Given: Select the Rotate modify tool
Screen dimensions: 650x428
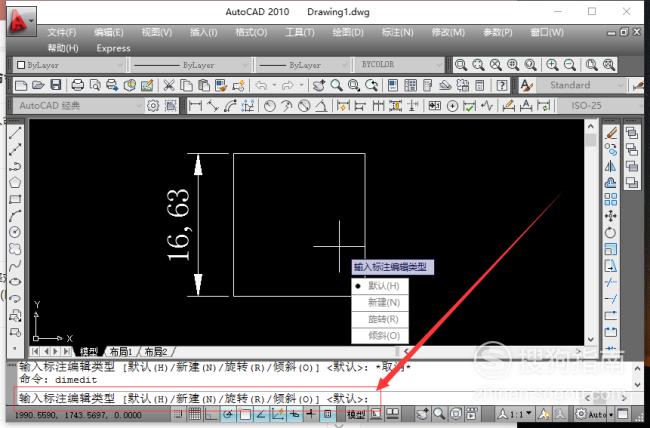Looking at the screenshot, I should tap(611, 233).
